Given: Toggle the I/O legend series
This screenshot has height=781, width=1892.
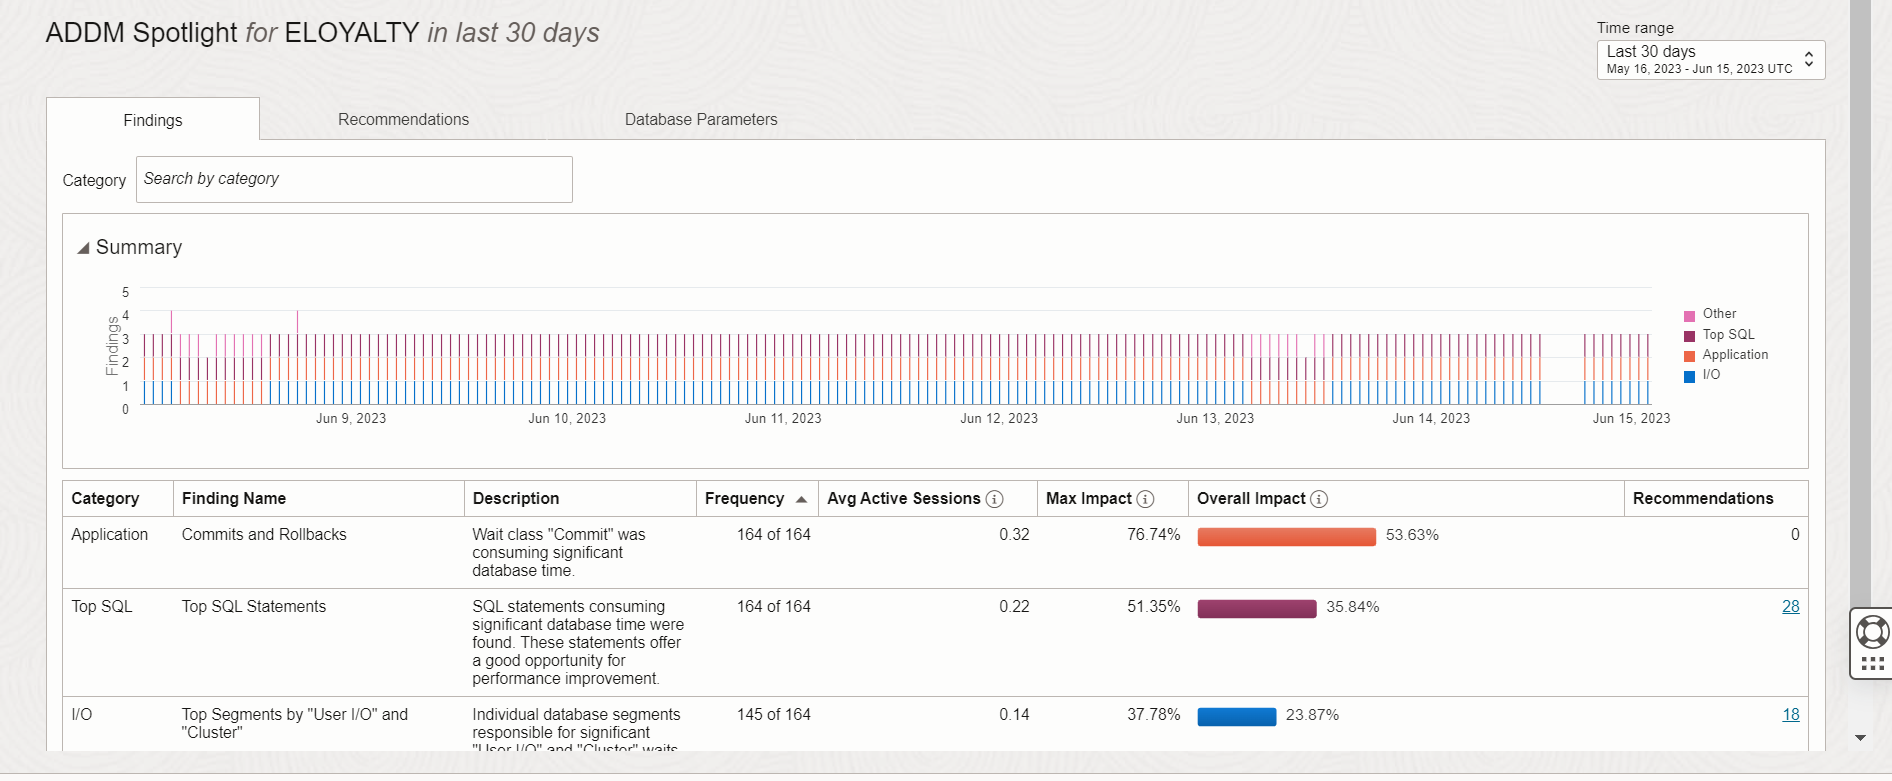Looking at the screenshot, I should pyautogui.click(x=1710, y=375).
